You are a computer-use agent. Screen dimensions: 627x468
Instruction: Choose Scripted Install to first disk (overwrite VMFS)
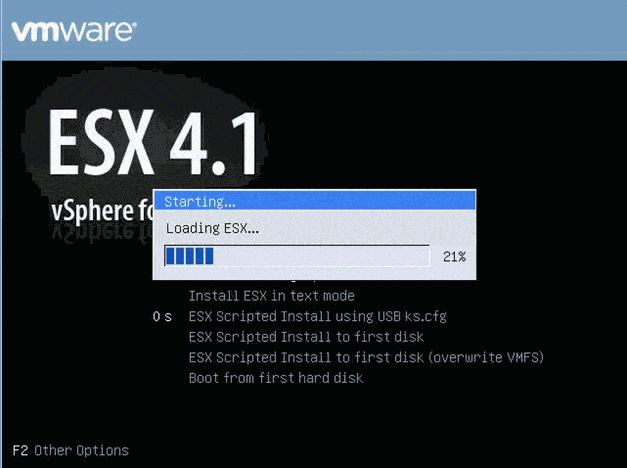click(x=366, y=357)
